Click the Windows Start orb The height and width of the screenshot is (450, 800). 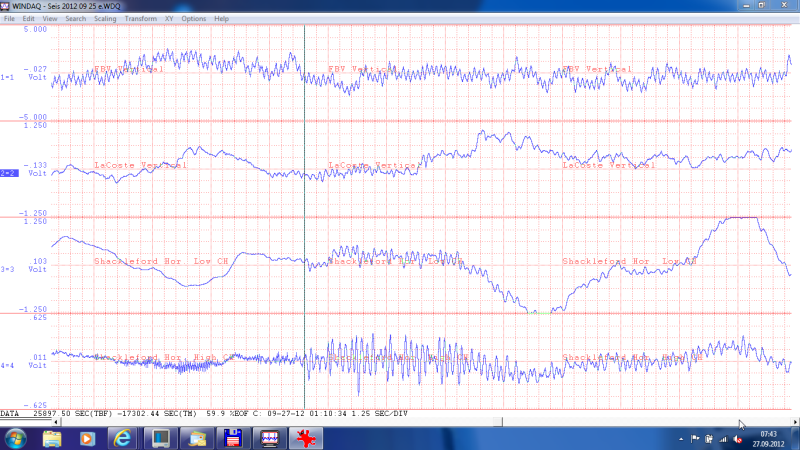(16, 439)
